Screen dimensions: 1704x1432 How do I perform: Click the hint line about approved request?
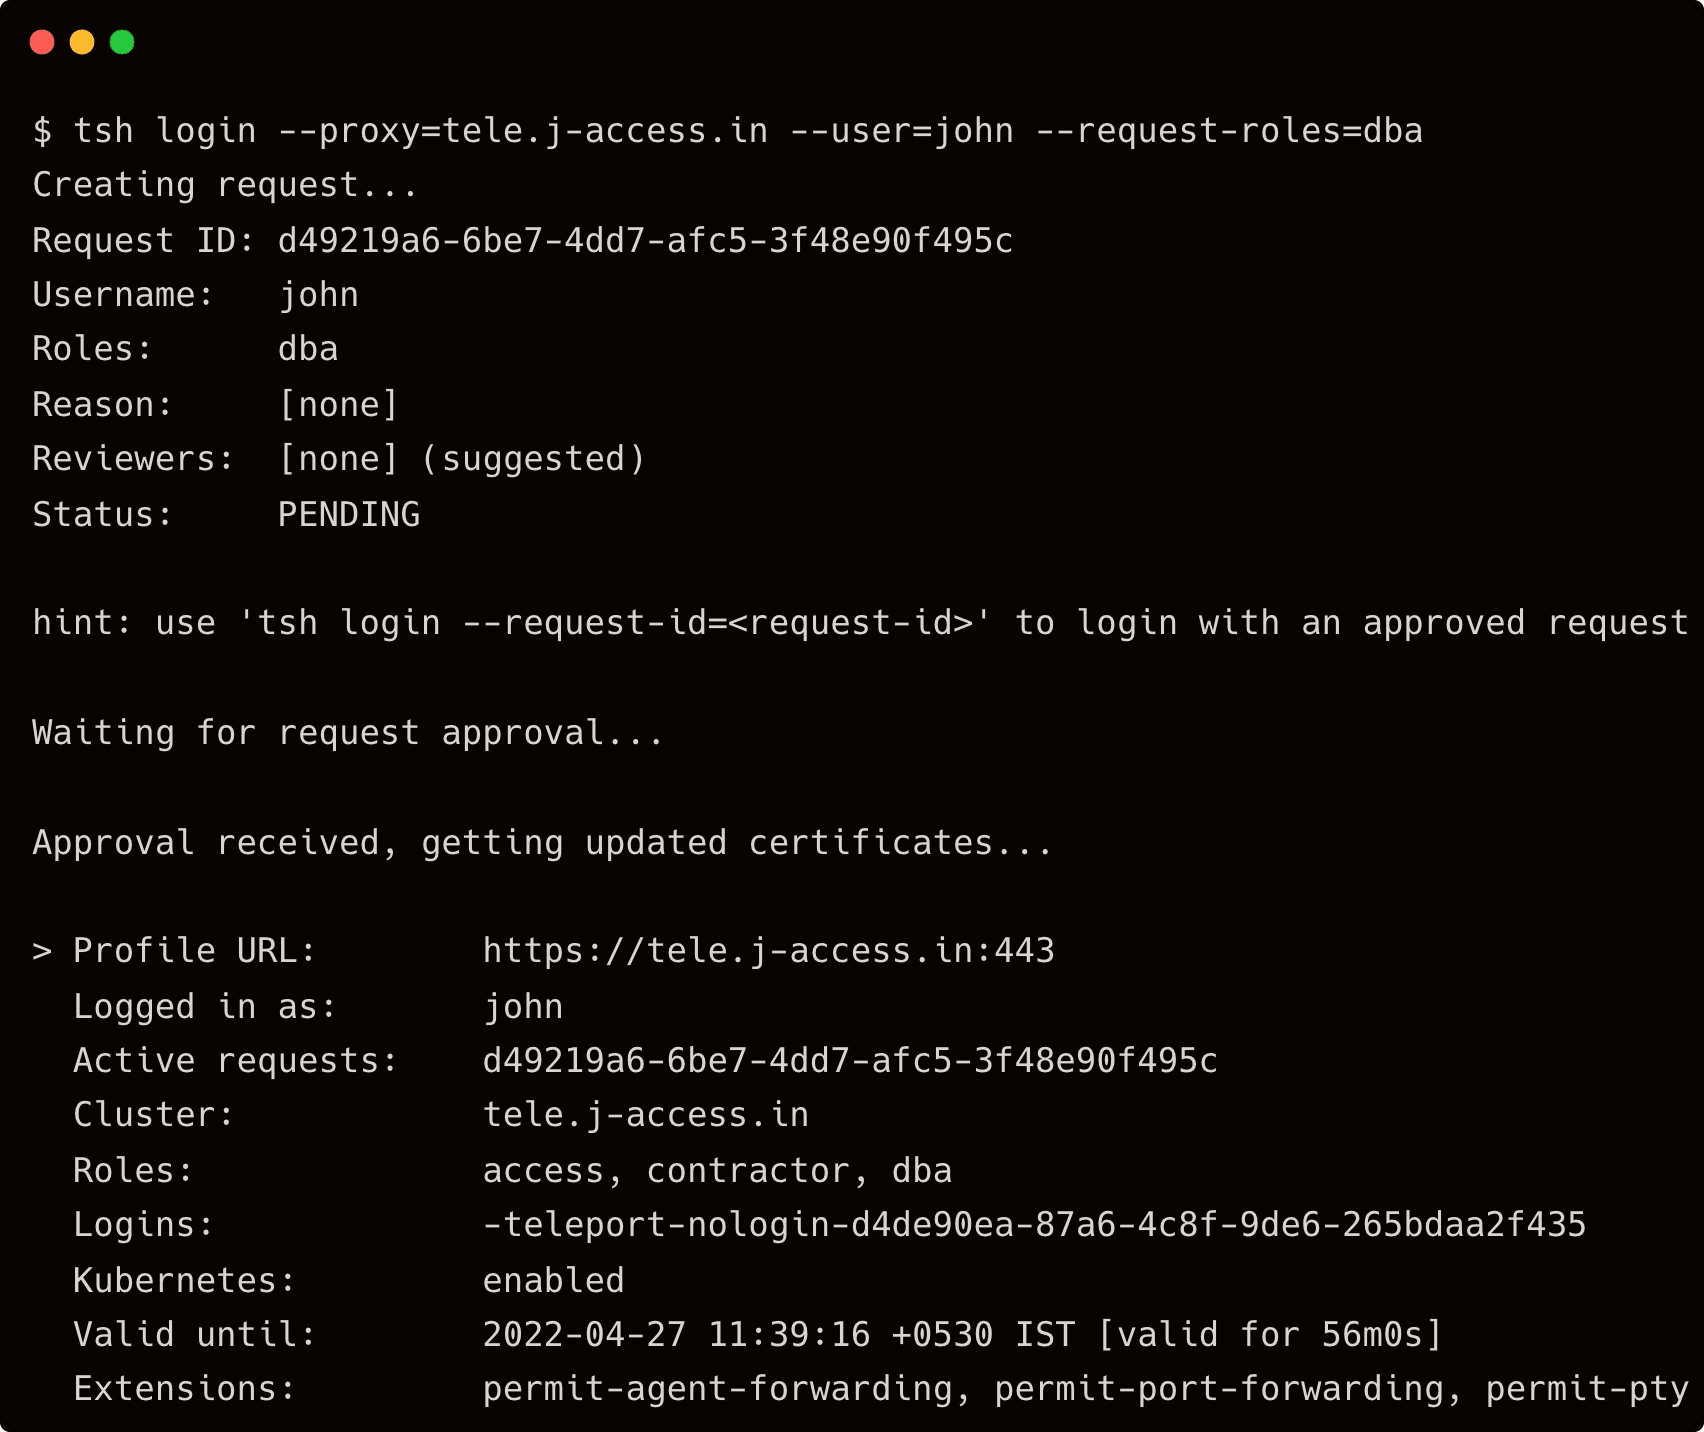[x=860, y=623]
